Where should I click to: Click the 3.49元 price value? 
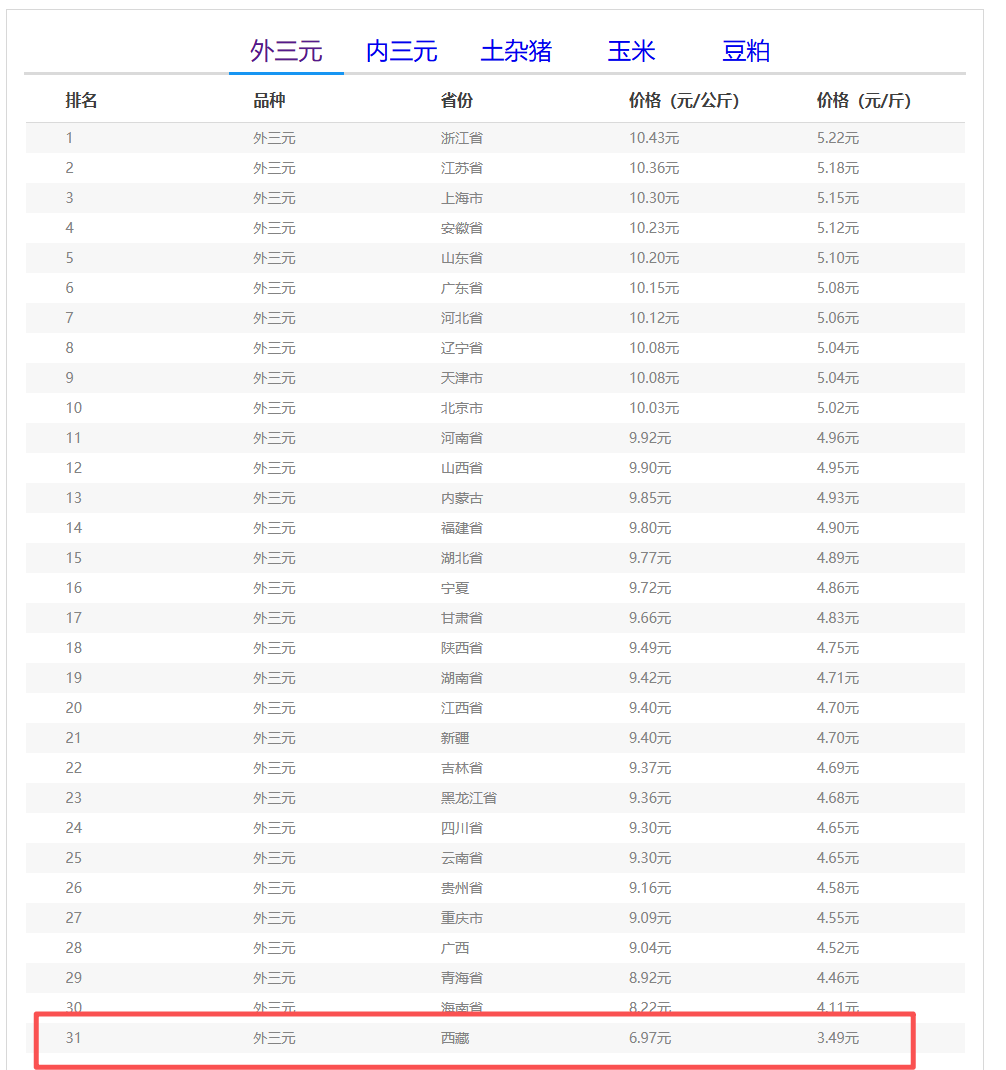point(837,1039)
